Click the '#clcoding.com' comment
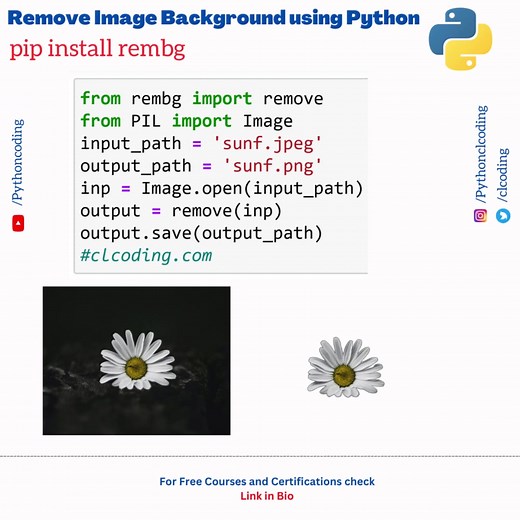 coord(146,256)
